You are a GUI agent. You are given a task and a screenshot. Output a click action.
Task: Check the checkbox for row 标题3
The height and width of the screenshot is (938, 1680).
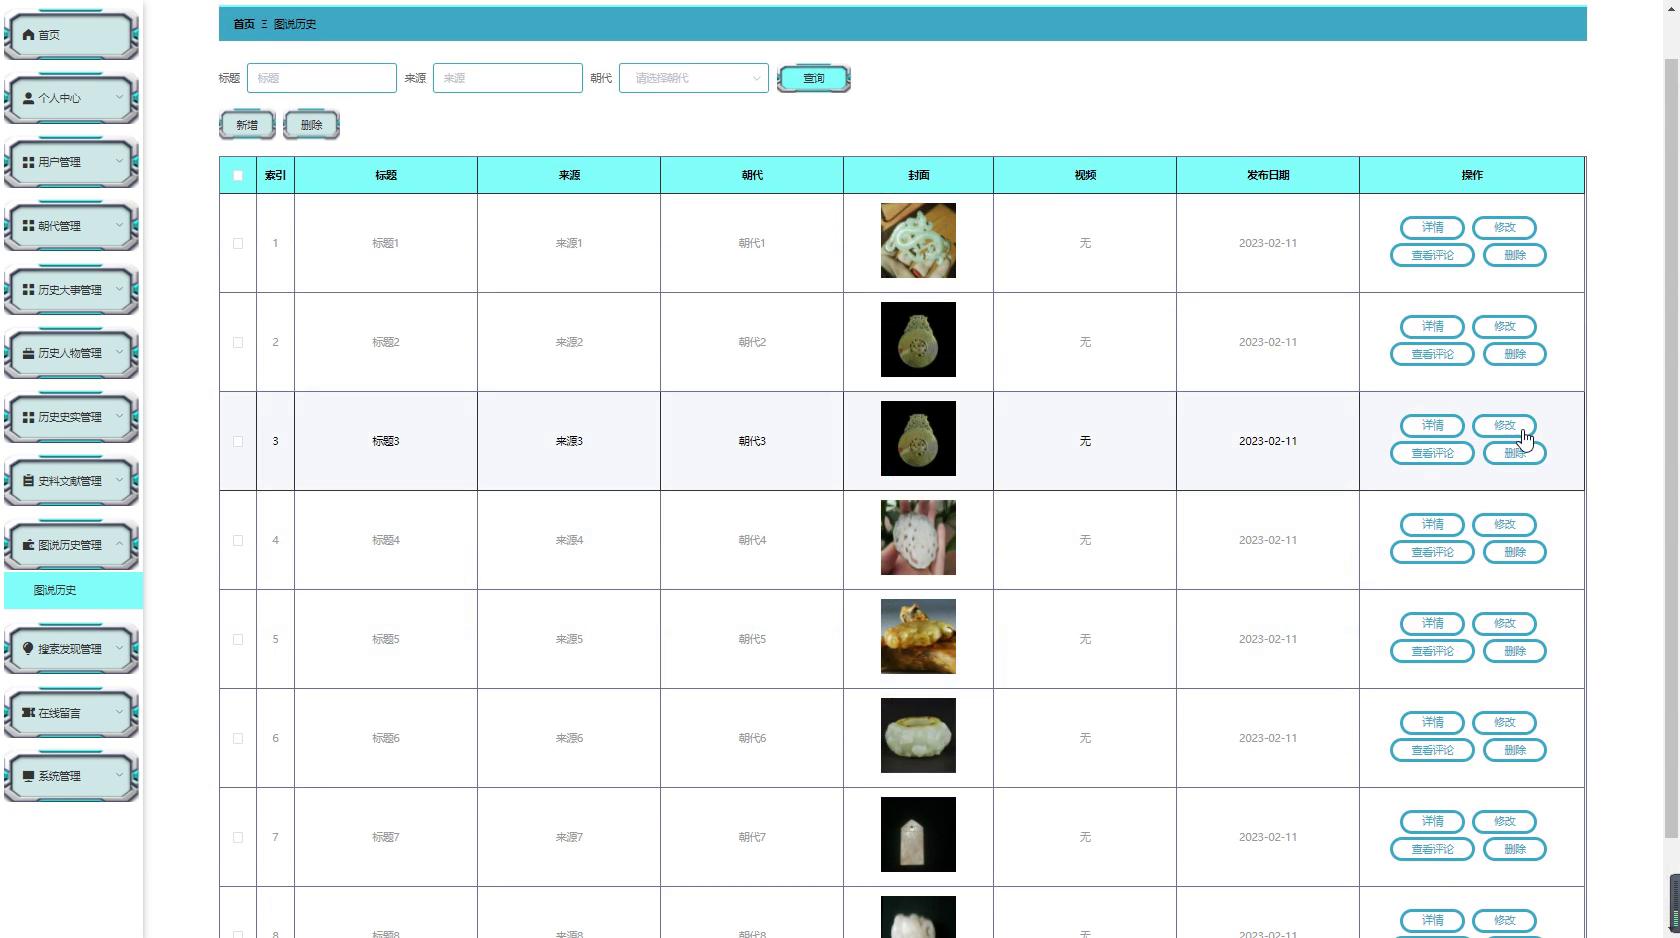238,441
